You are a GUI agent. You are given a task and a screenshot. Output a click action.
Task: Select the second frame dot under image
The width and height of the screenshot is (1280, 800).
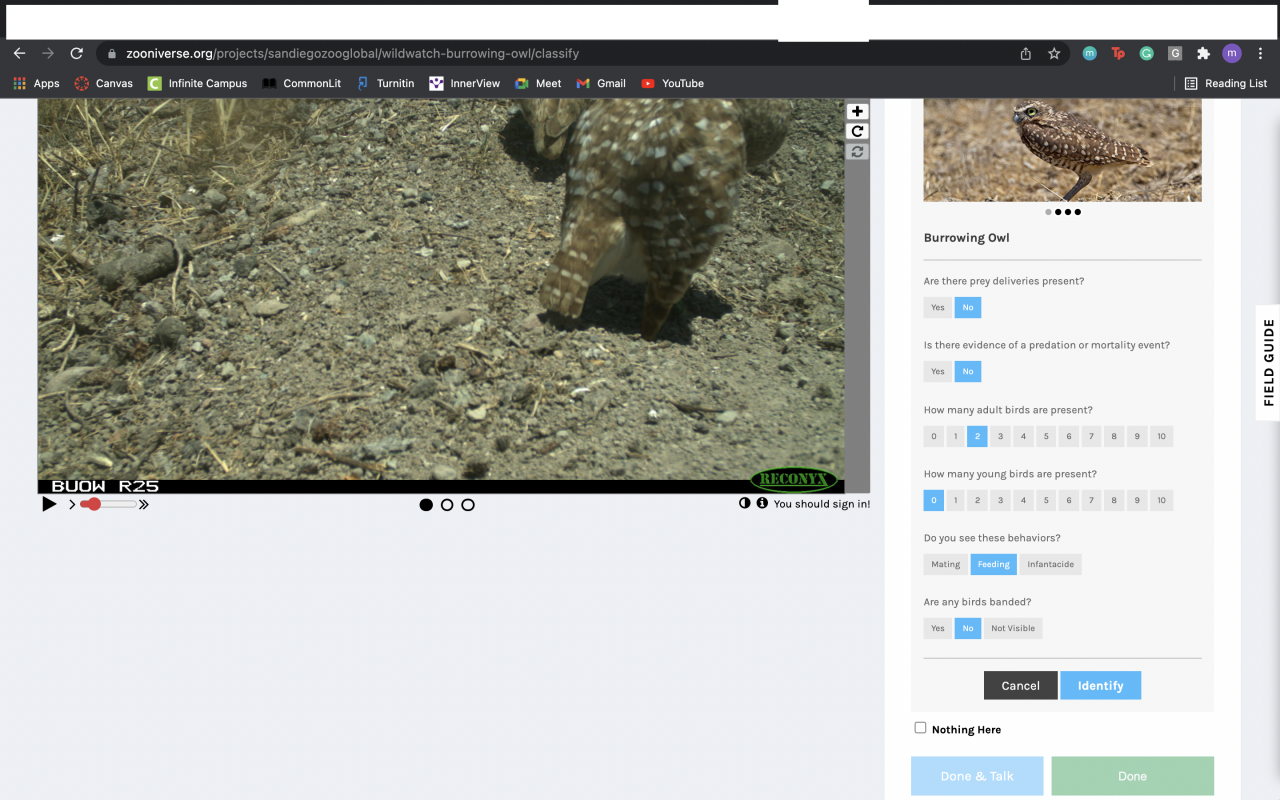point(447,505)
